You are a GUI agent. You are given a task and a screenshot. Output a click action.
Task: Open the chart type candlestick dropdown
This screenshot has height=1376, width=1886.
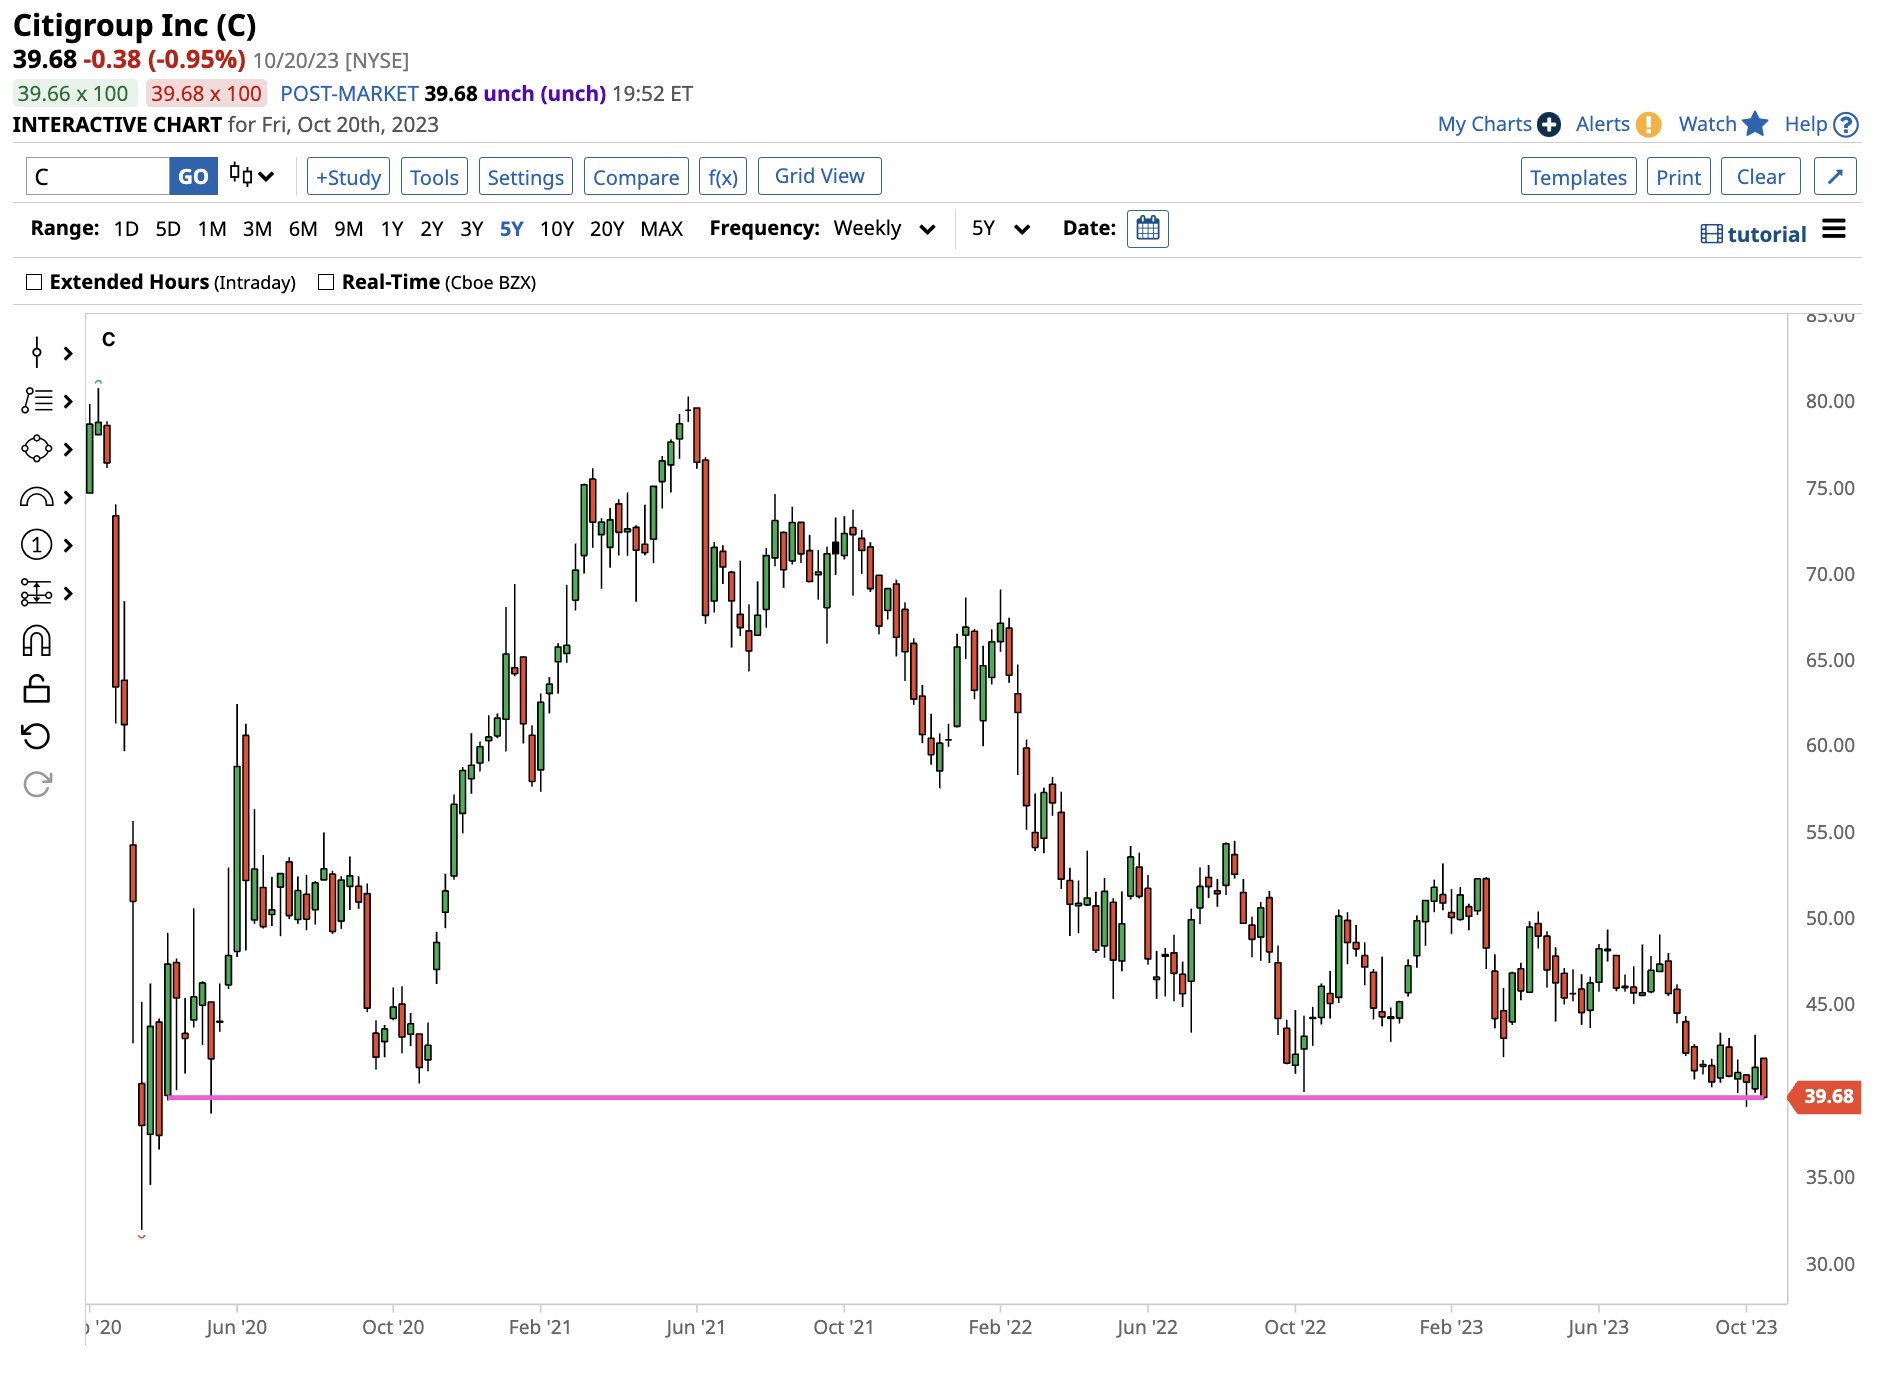[251, 176]
